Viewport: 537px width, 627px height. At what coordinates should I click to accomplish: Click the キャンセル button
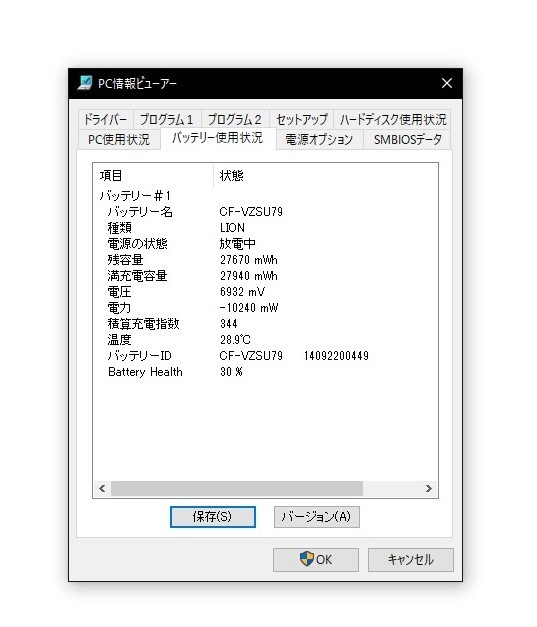[x=411, y=559]
